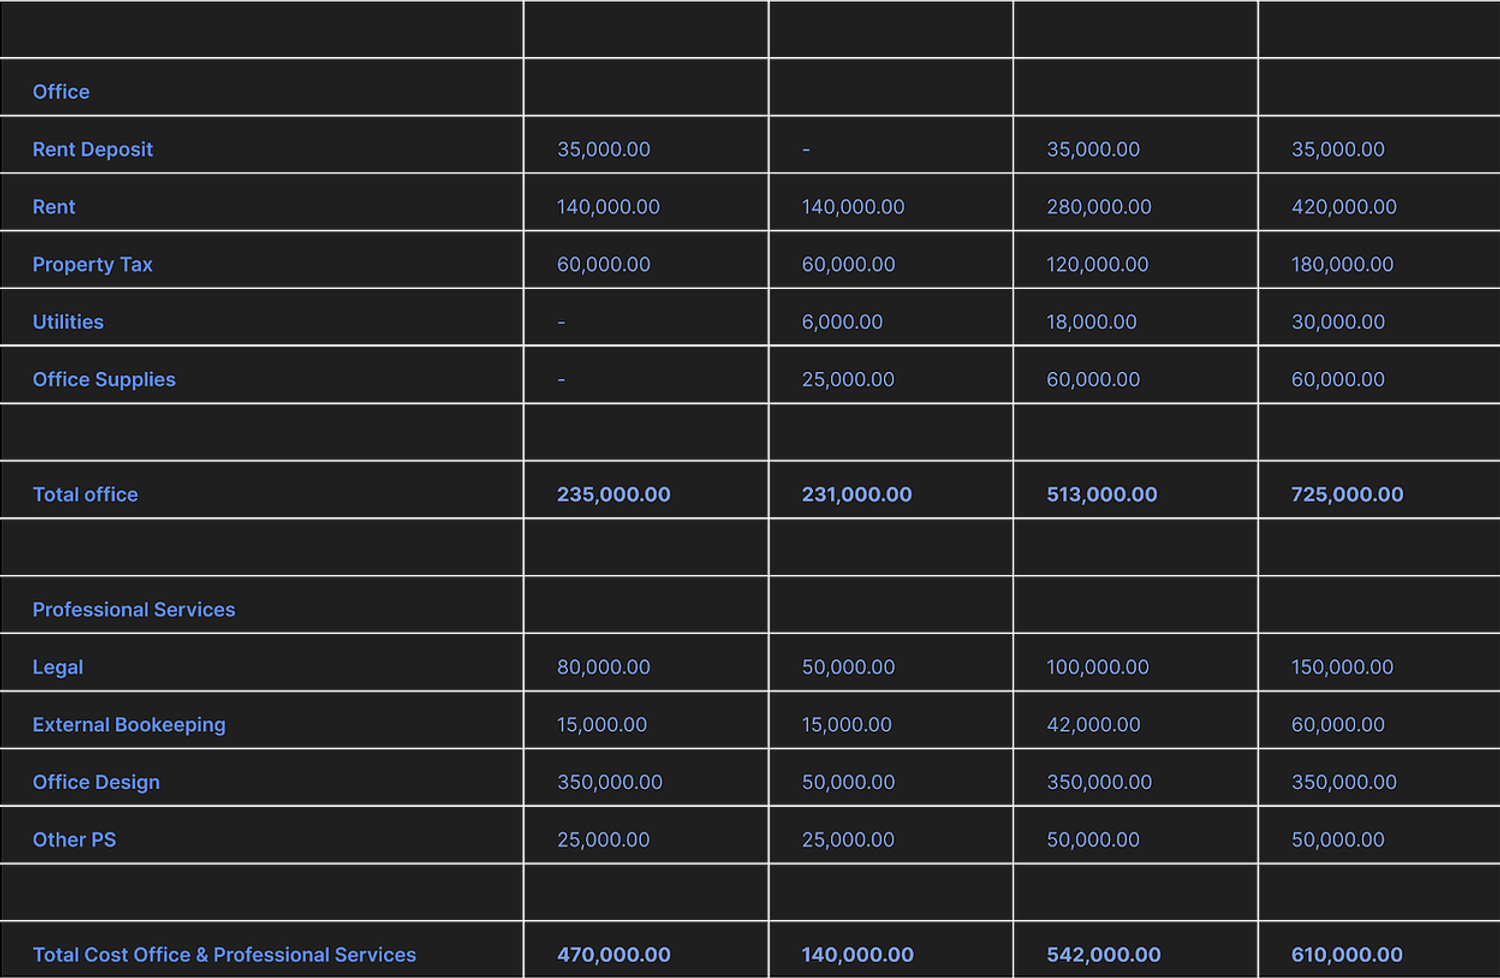Screen dimensions: 1500x978
Task: Select Total Cost Office & Professional Services label
Action: coord(224,955)
